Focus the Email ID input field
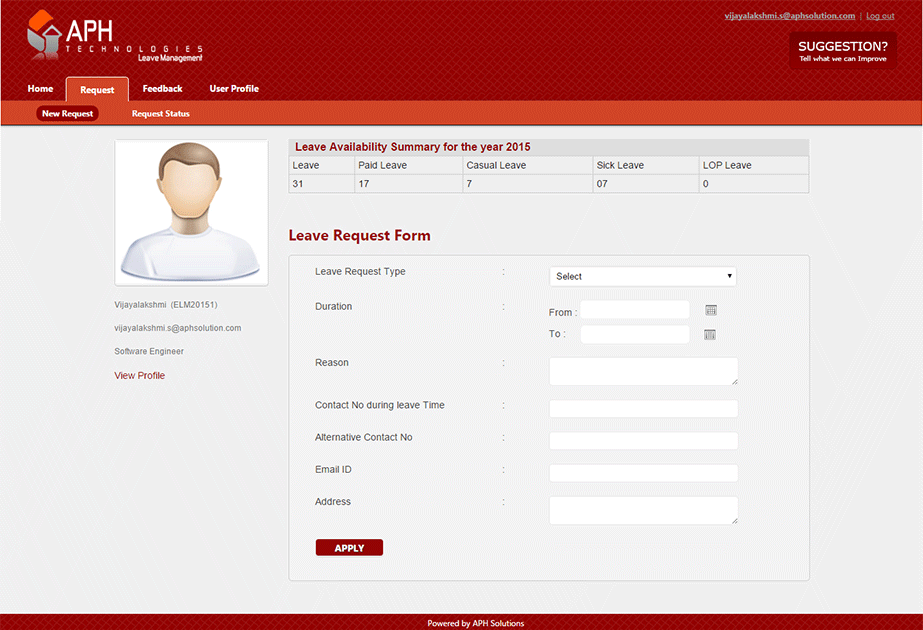 pyautogui.click(x=643, y=473)
